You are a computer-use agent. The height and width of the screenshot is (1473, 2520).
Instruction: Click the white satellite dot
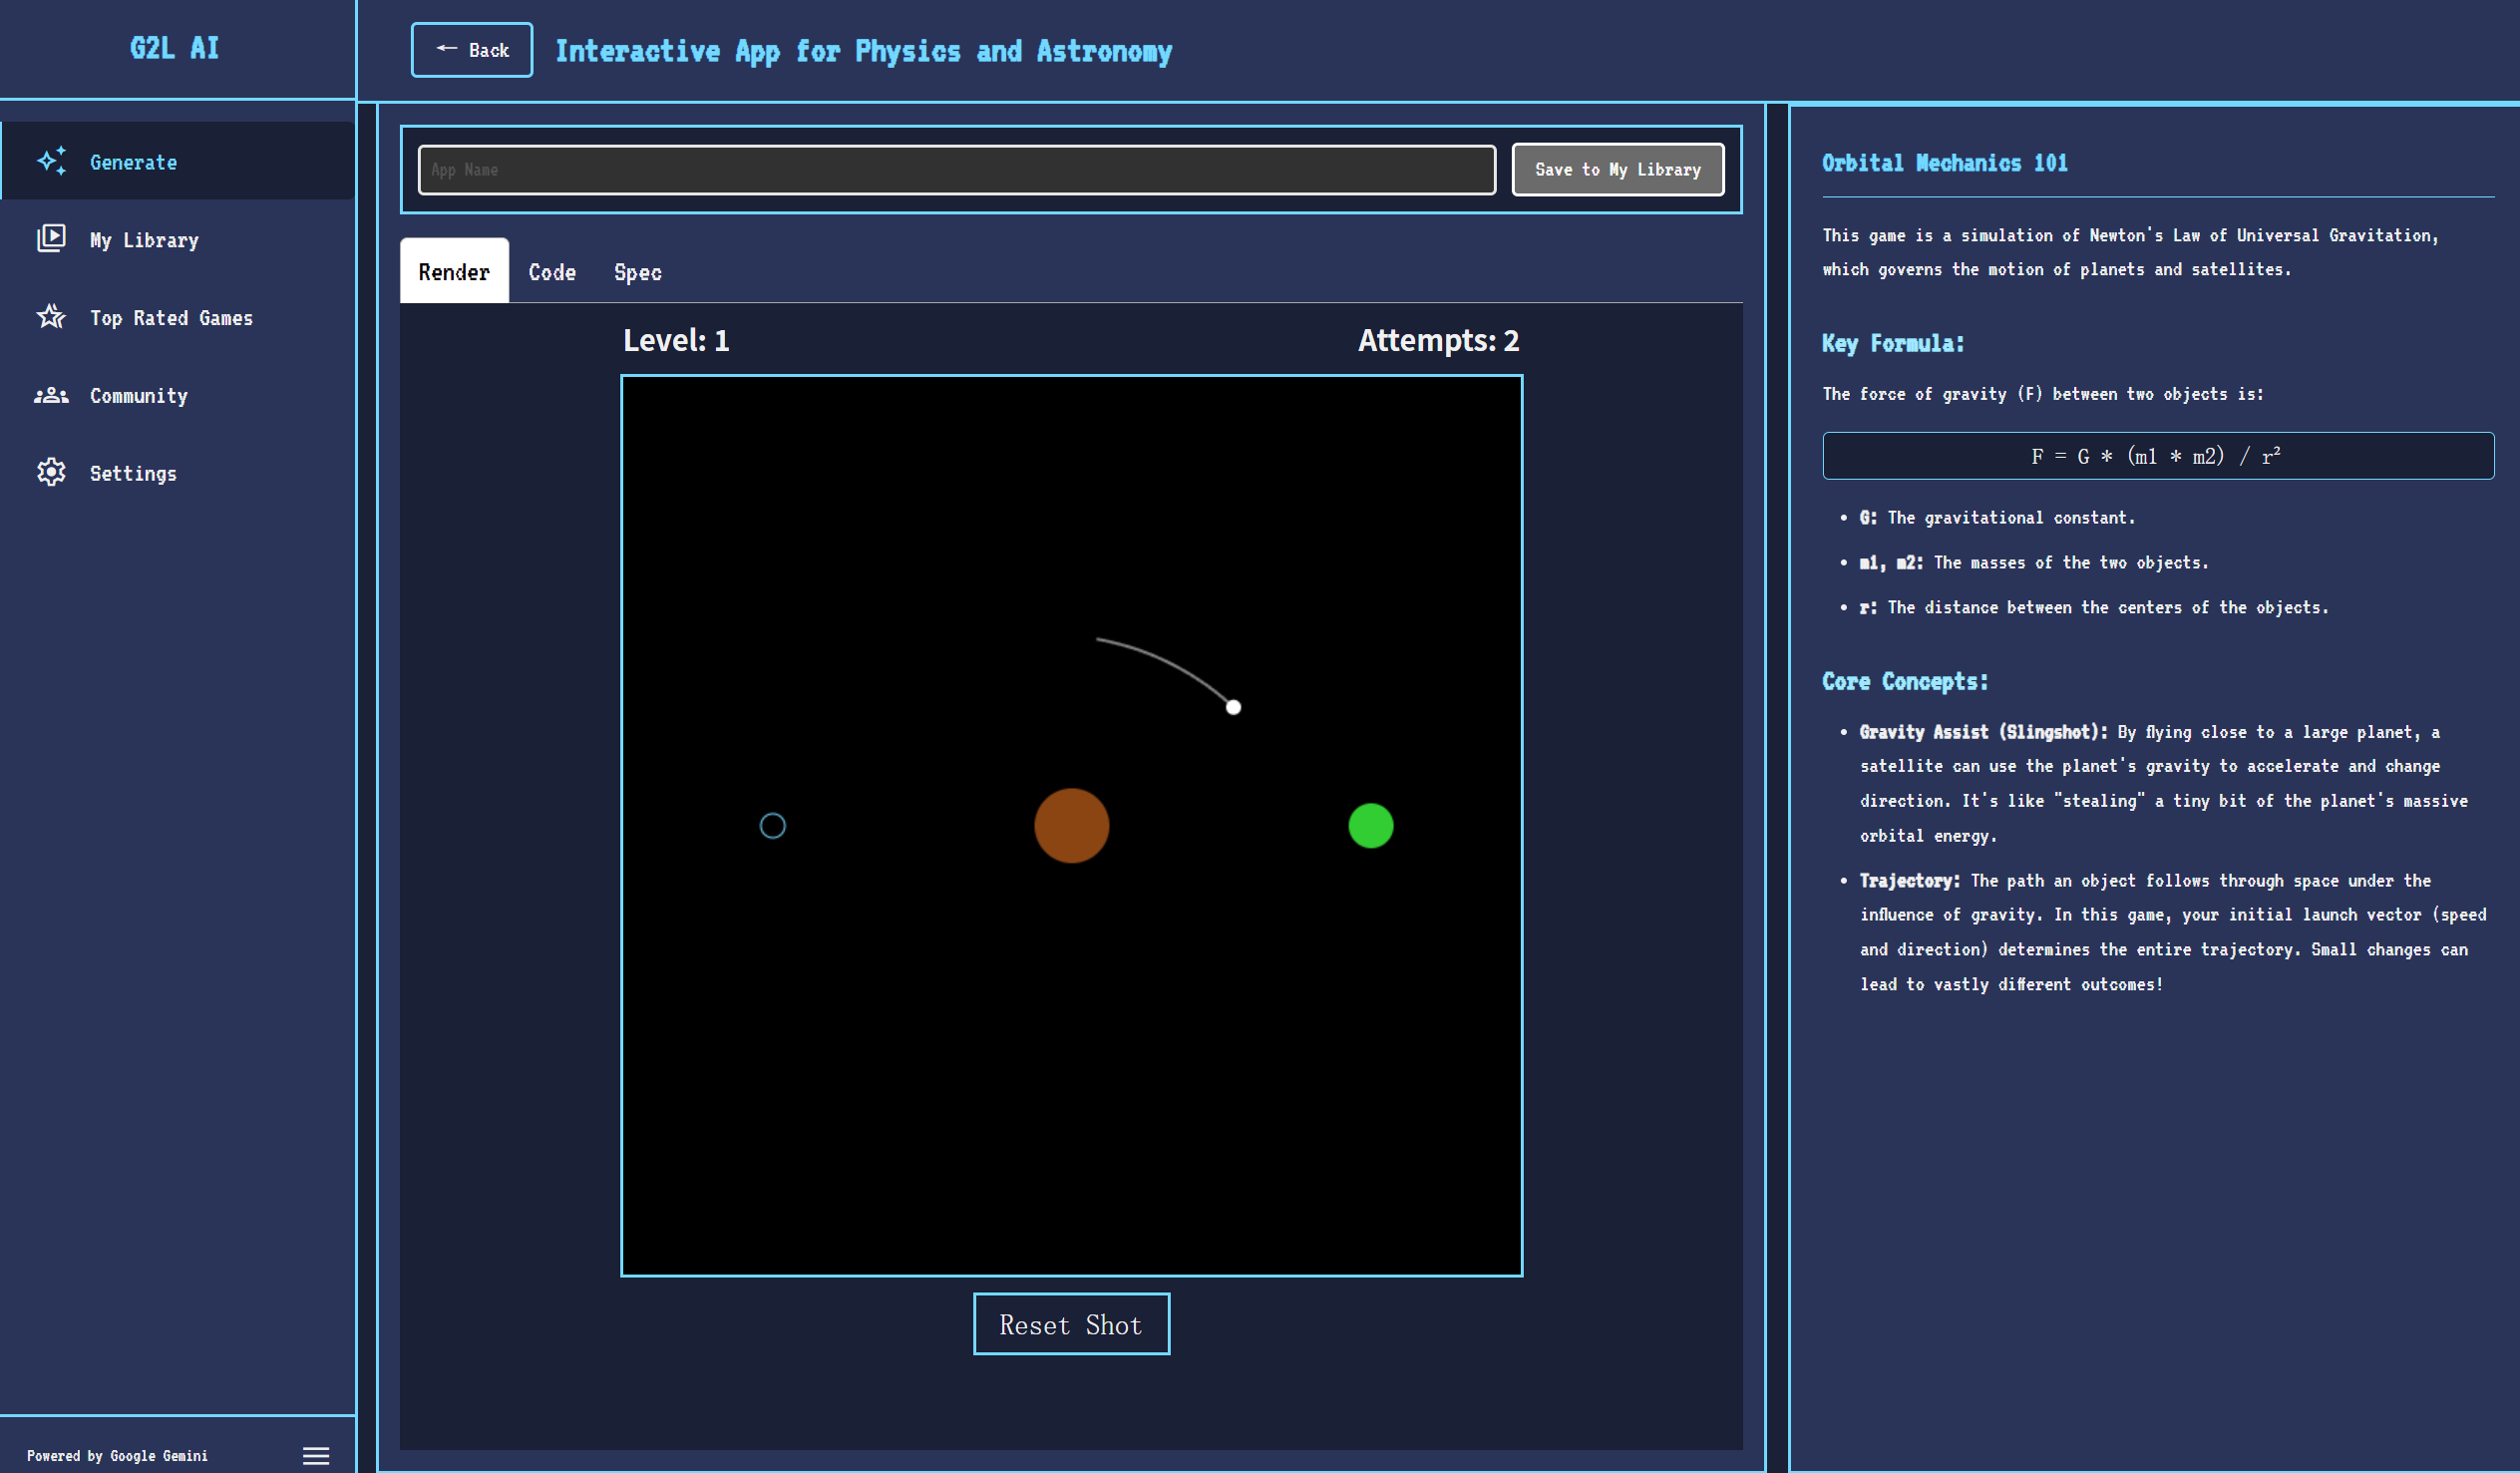pyautogui.click(x=1233, y=707)
